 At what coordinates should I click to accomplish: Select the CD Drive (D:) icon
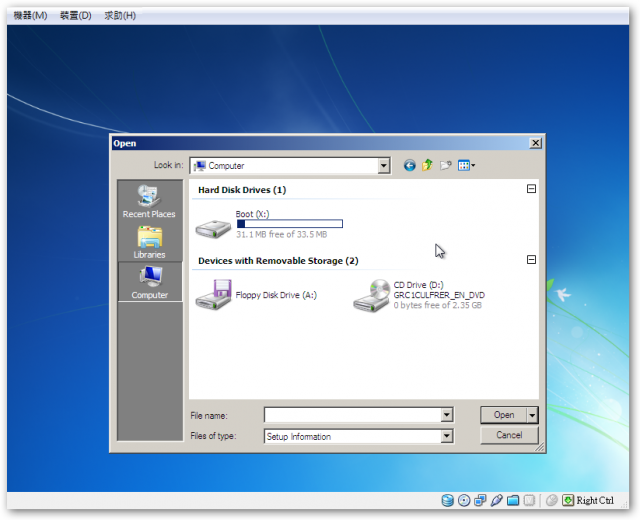371,296
